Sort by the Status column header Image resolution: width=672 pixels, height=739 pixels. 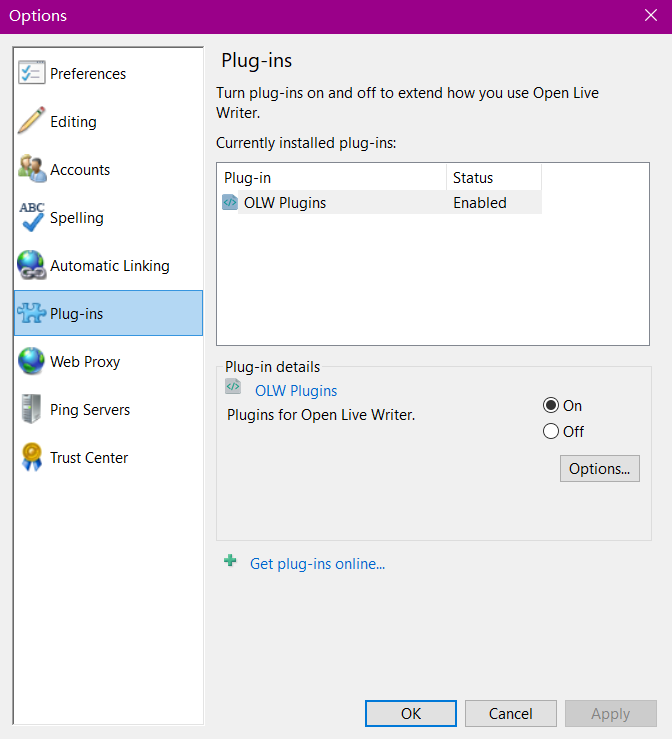[494, 178]
